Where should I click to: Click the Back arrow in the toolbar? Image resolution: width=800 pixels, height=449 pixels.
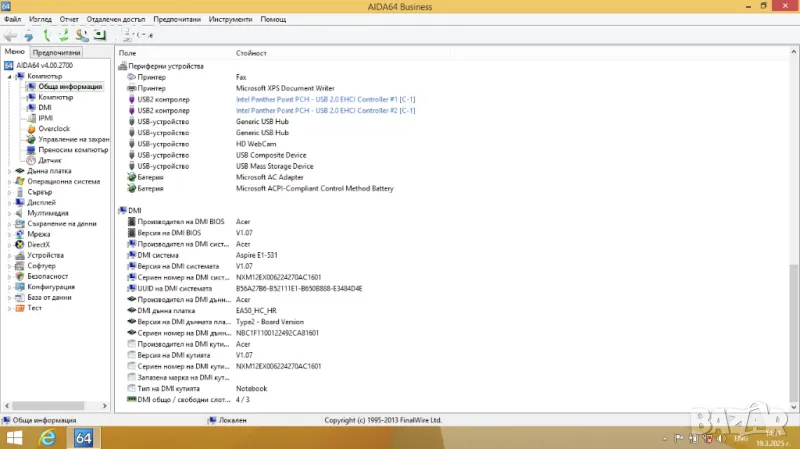(10, 35)
